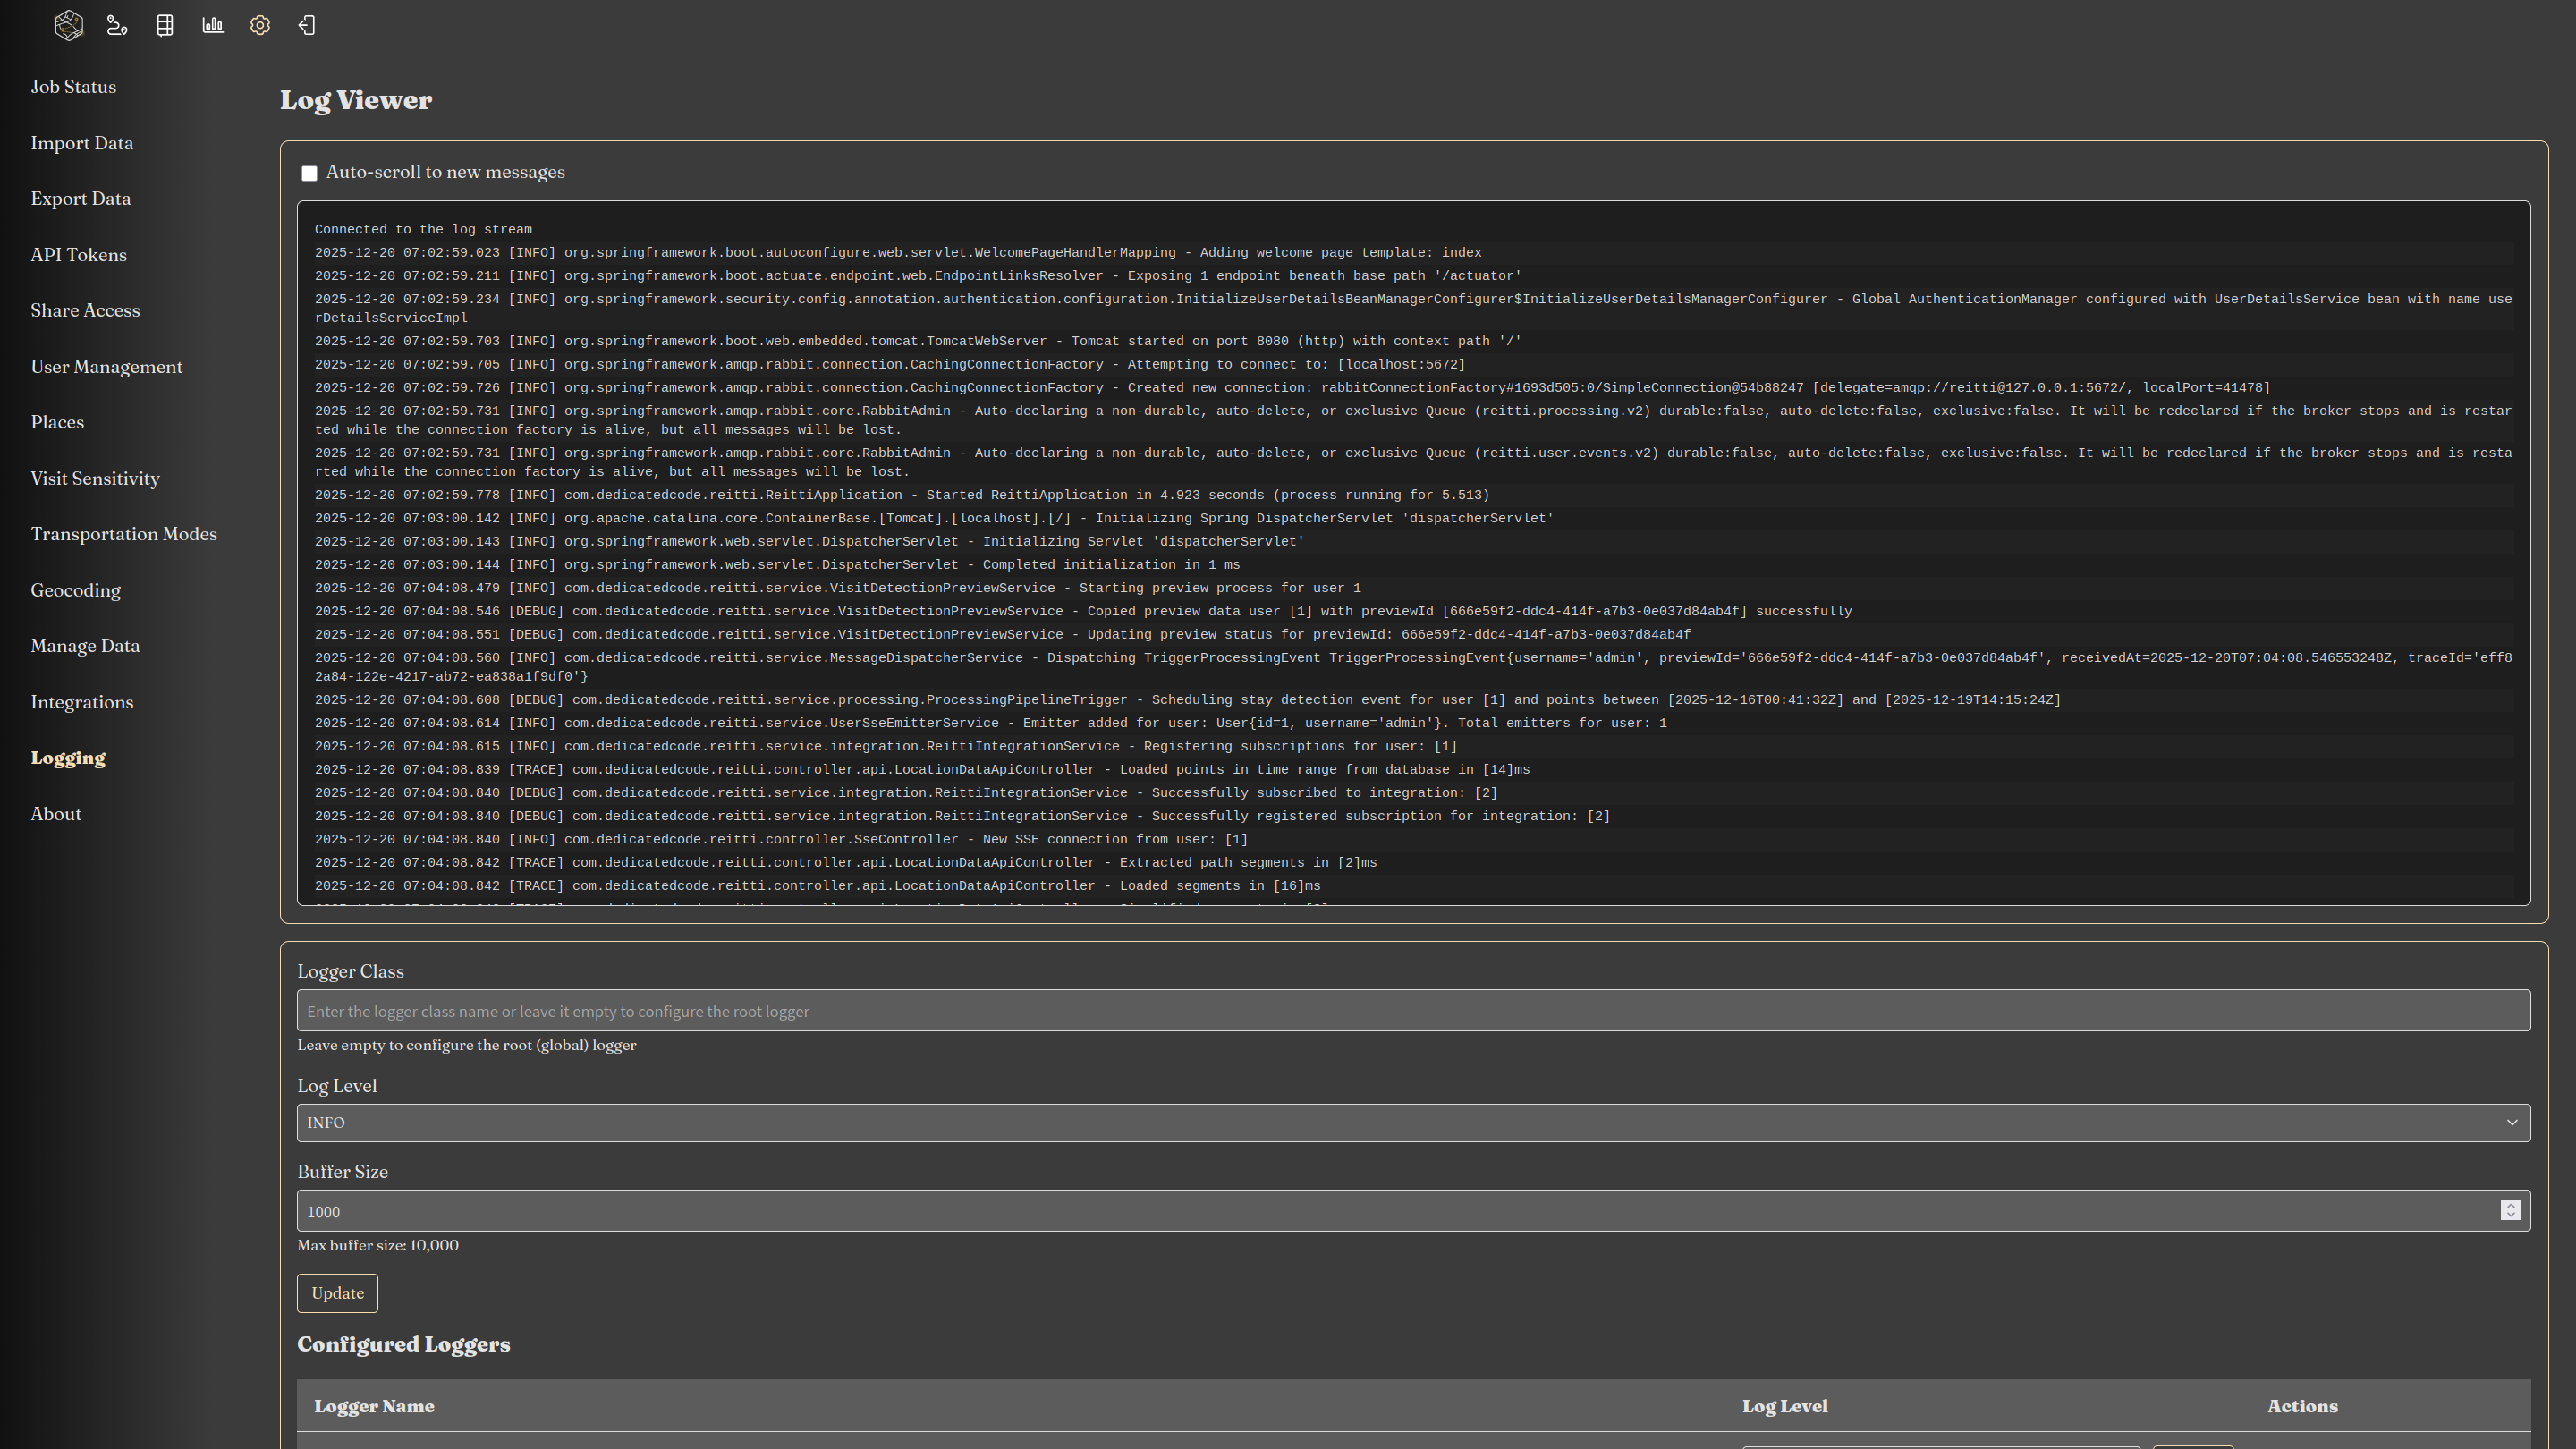
Task: Open the table grid view icon
Action: click(x=165, y=25)
